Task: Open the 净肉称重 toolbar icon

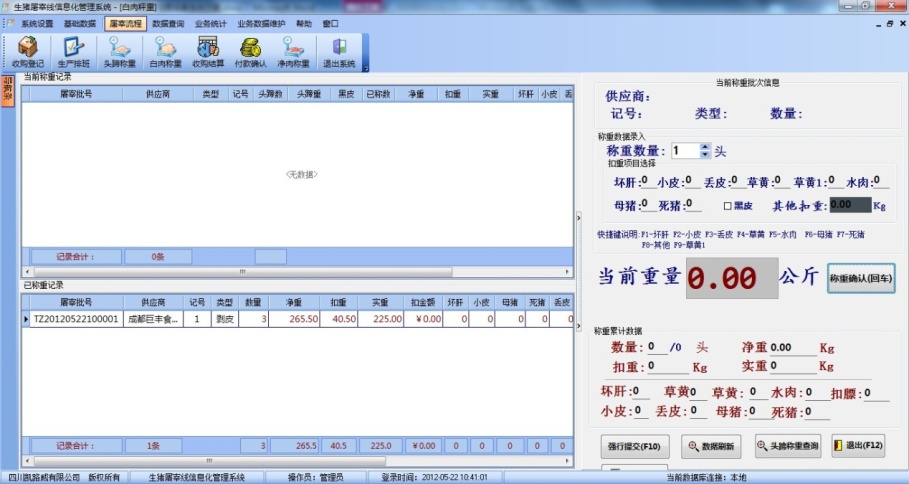Action: click(x=293, y=52)
